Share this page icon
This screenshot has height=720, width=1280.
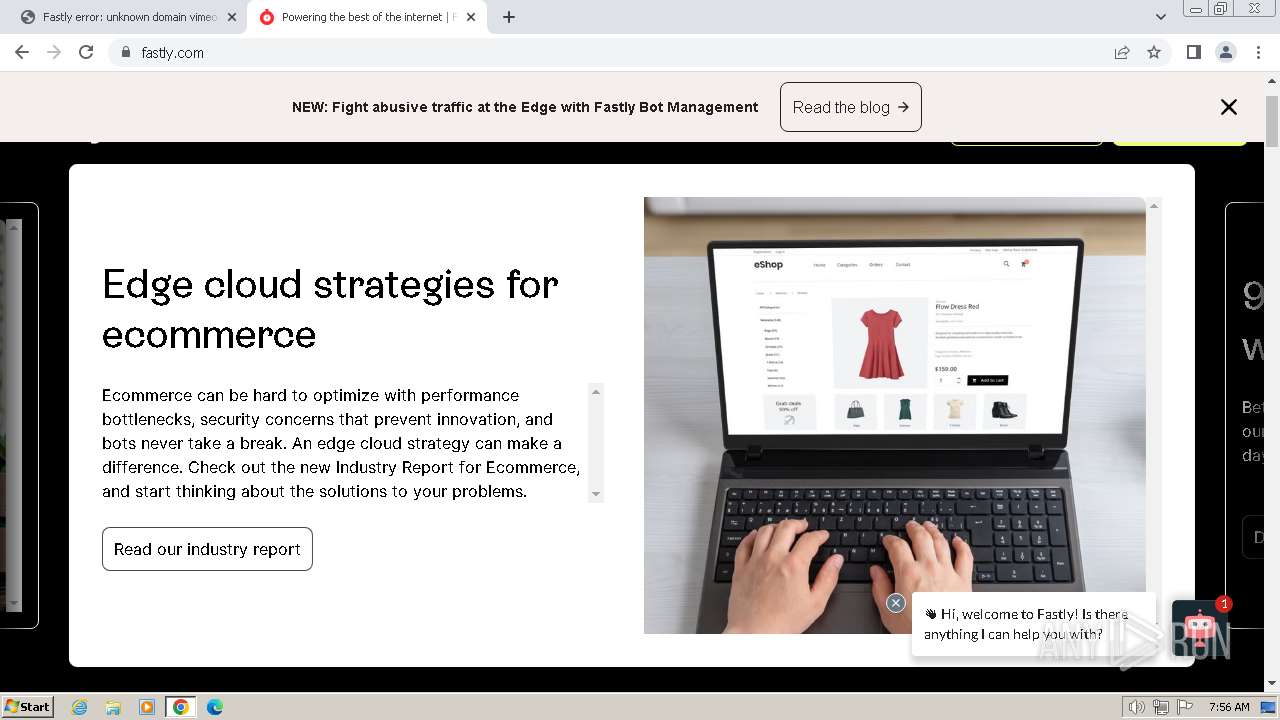(x=1122, y=52)
